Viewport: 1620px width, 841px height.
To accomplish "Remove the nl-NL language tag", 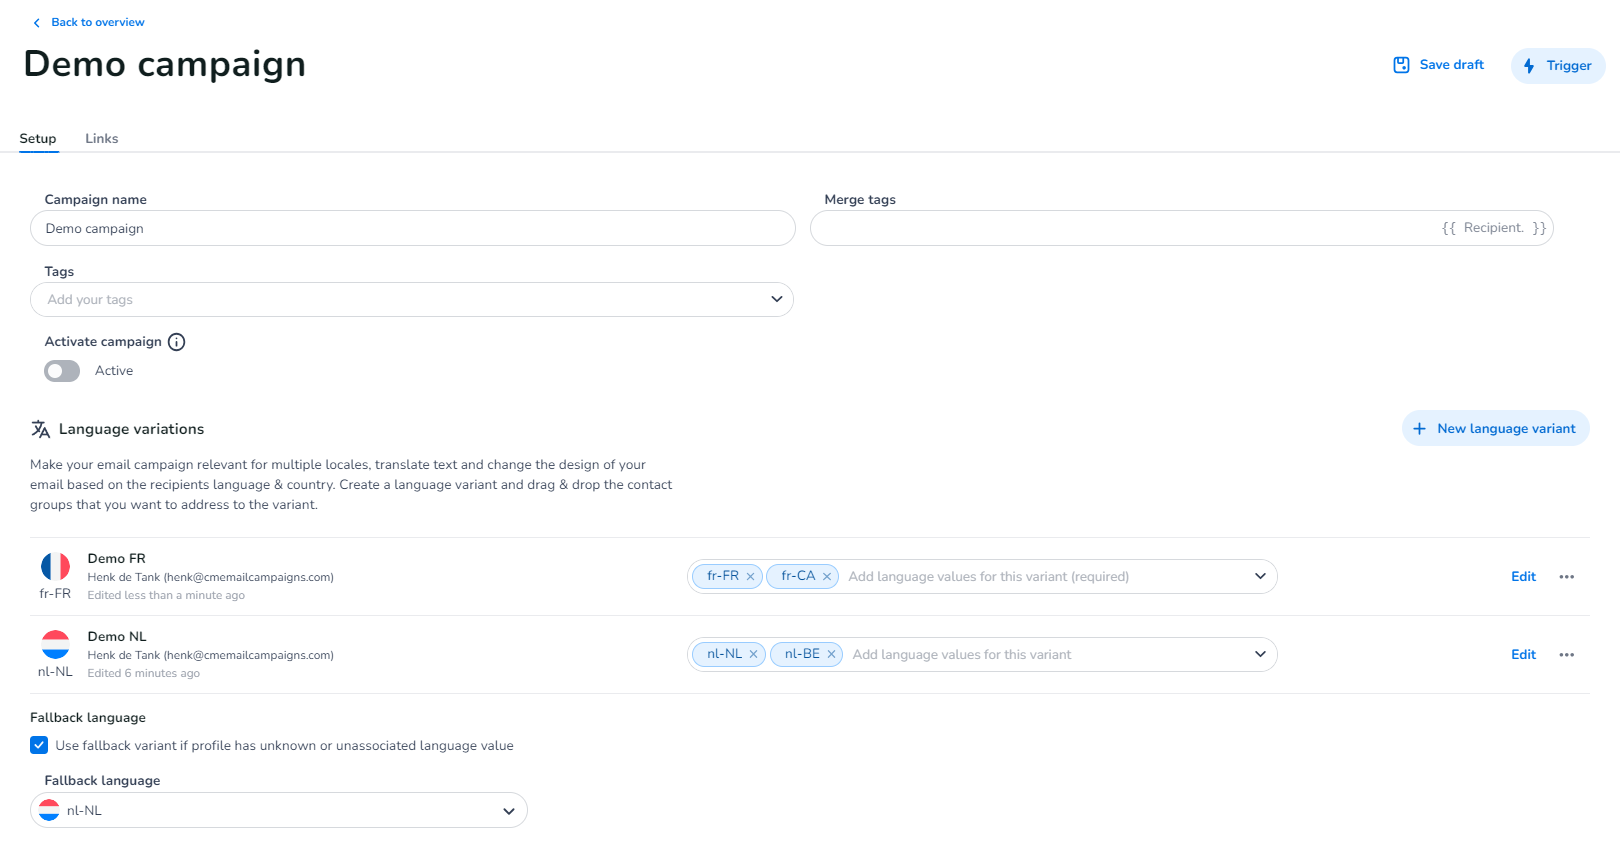I will tap(753, 655).
